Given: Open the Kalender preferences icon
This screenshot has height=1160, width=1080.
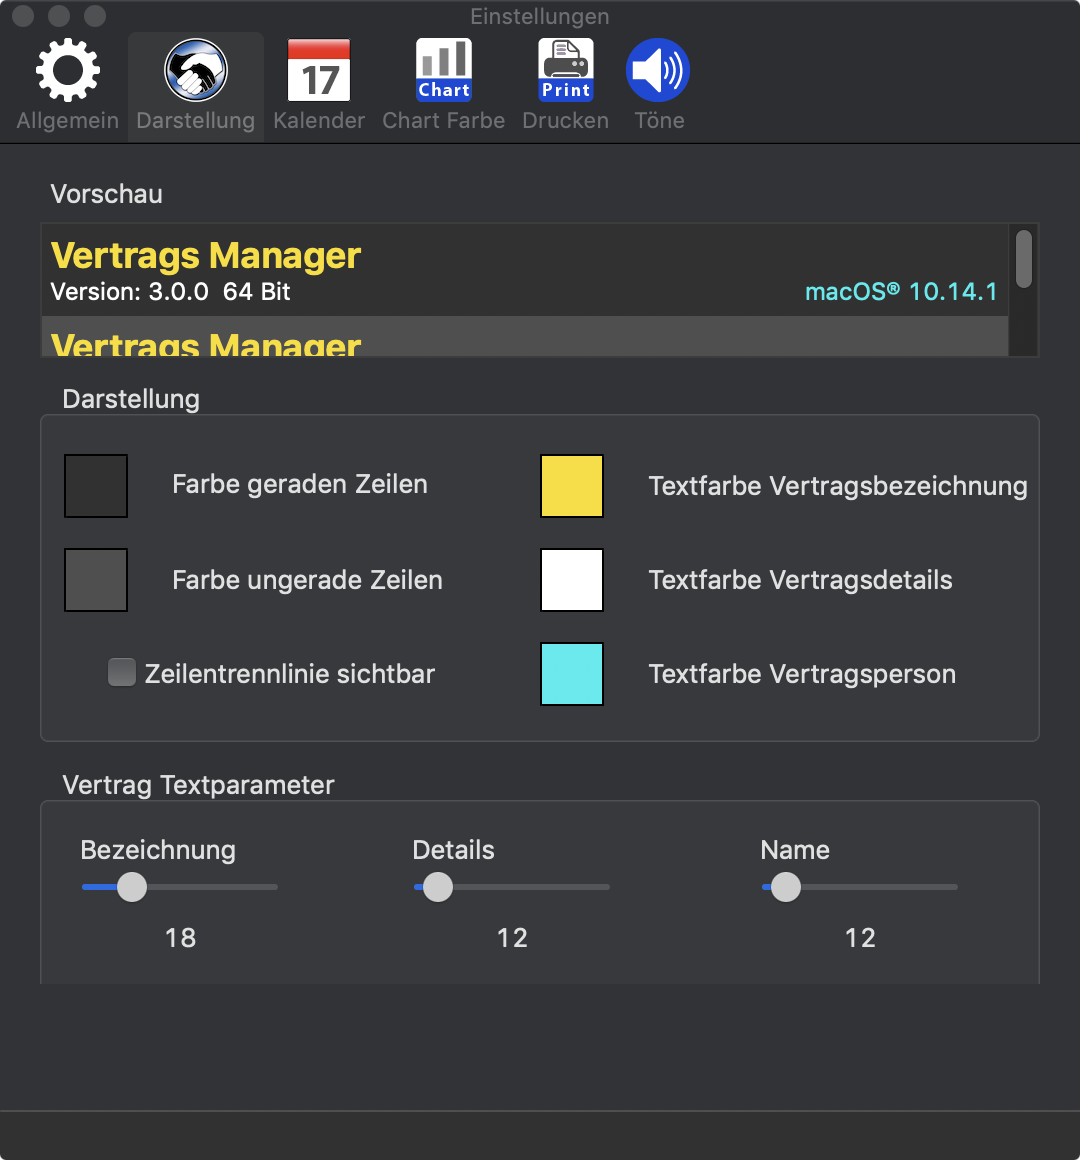Looking at the screenshot, I should (319, 70).
